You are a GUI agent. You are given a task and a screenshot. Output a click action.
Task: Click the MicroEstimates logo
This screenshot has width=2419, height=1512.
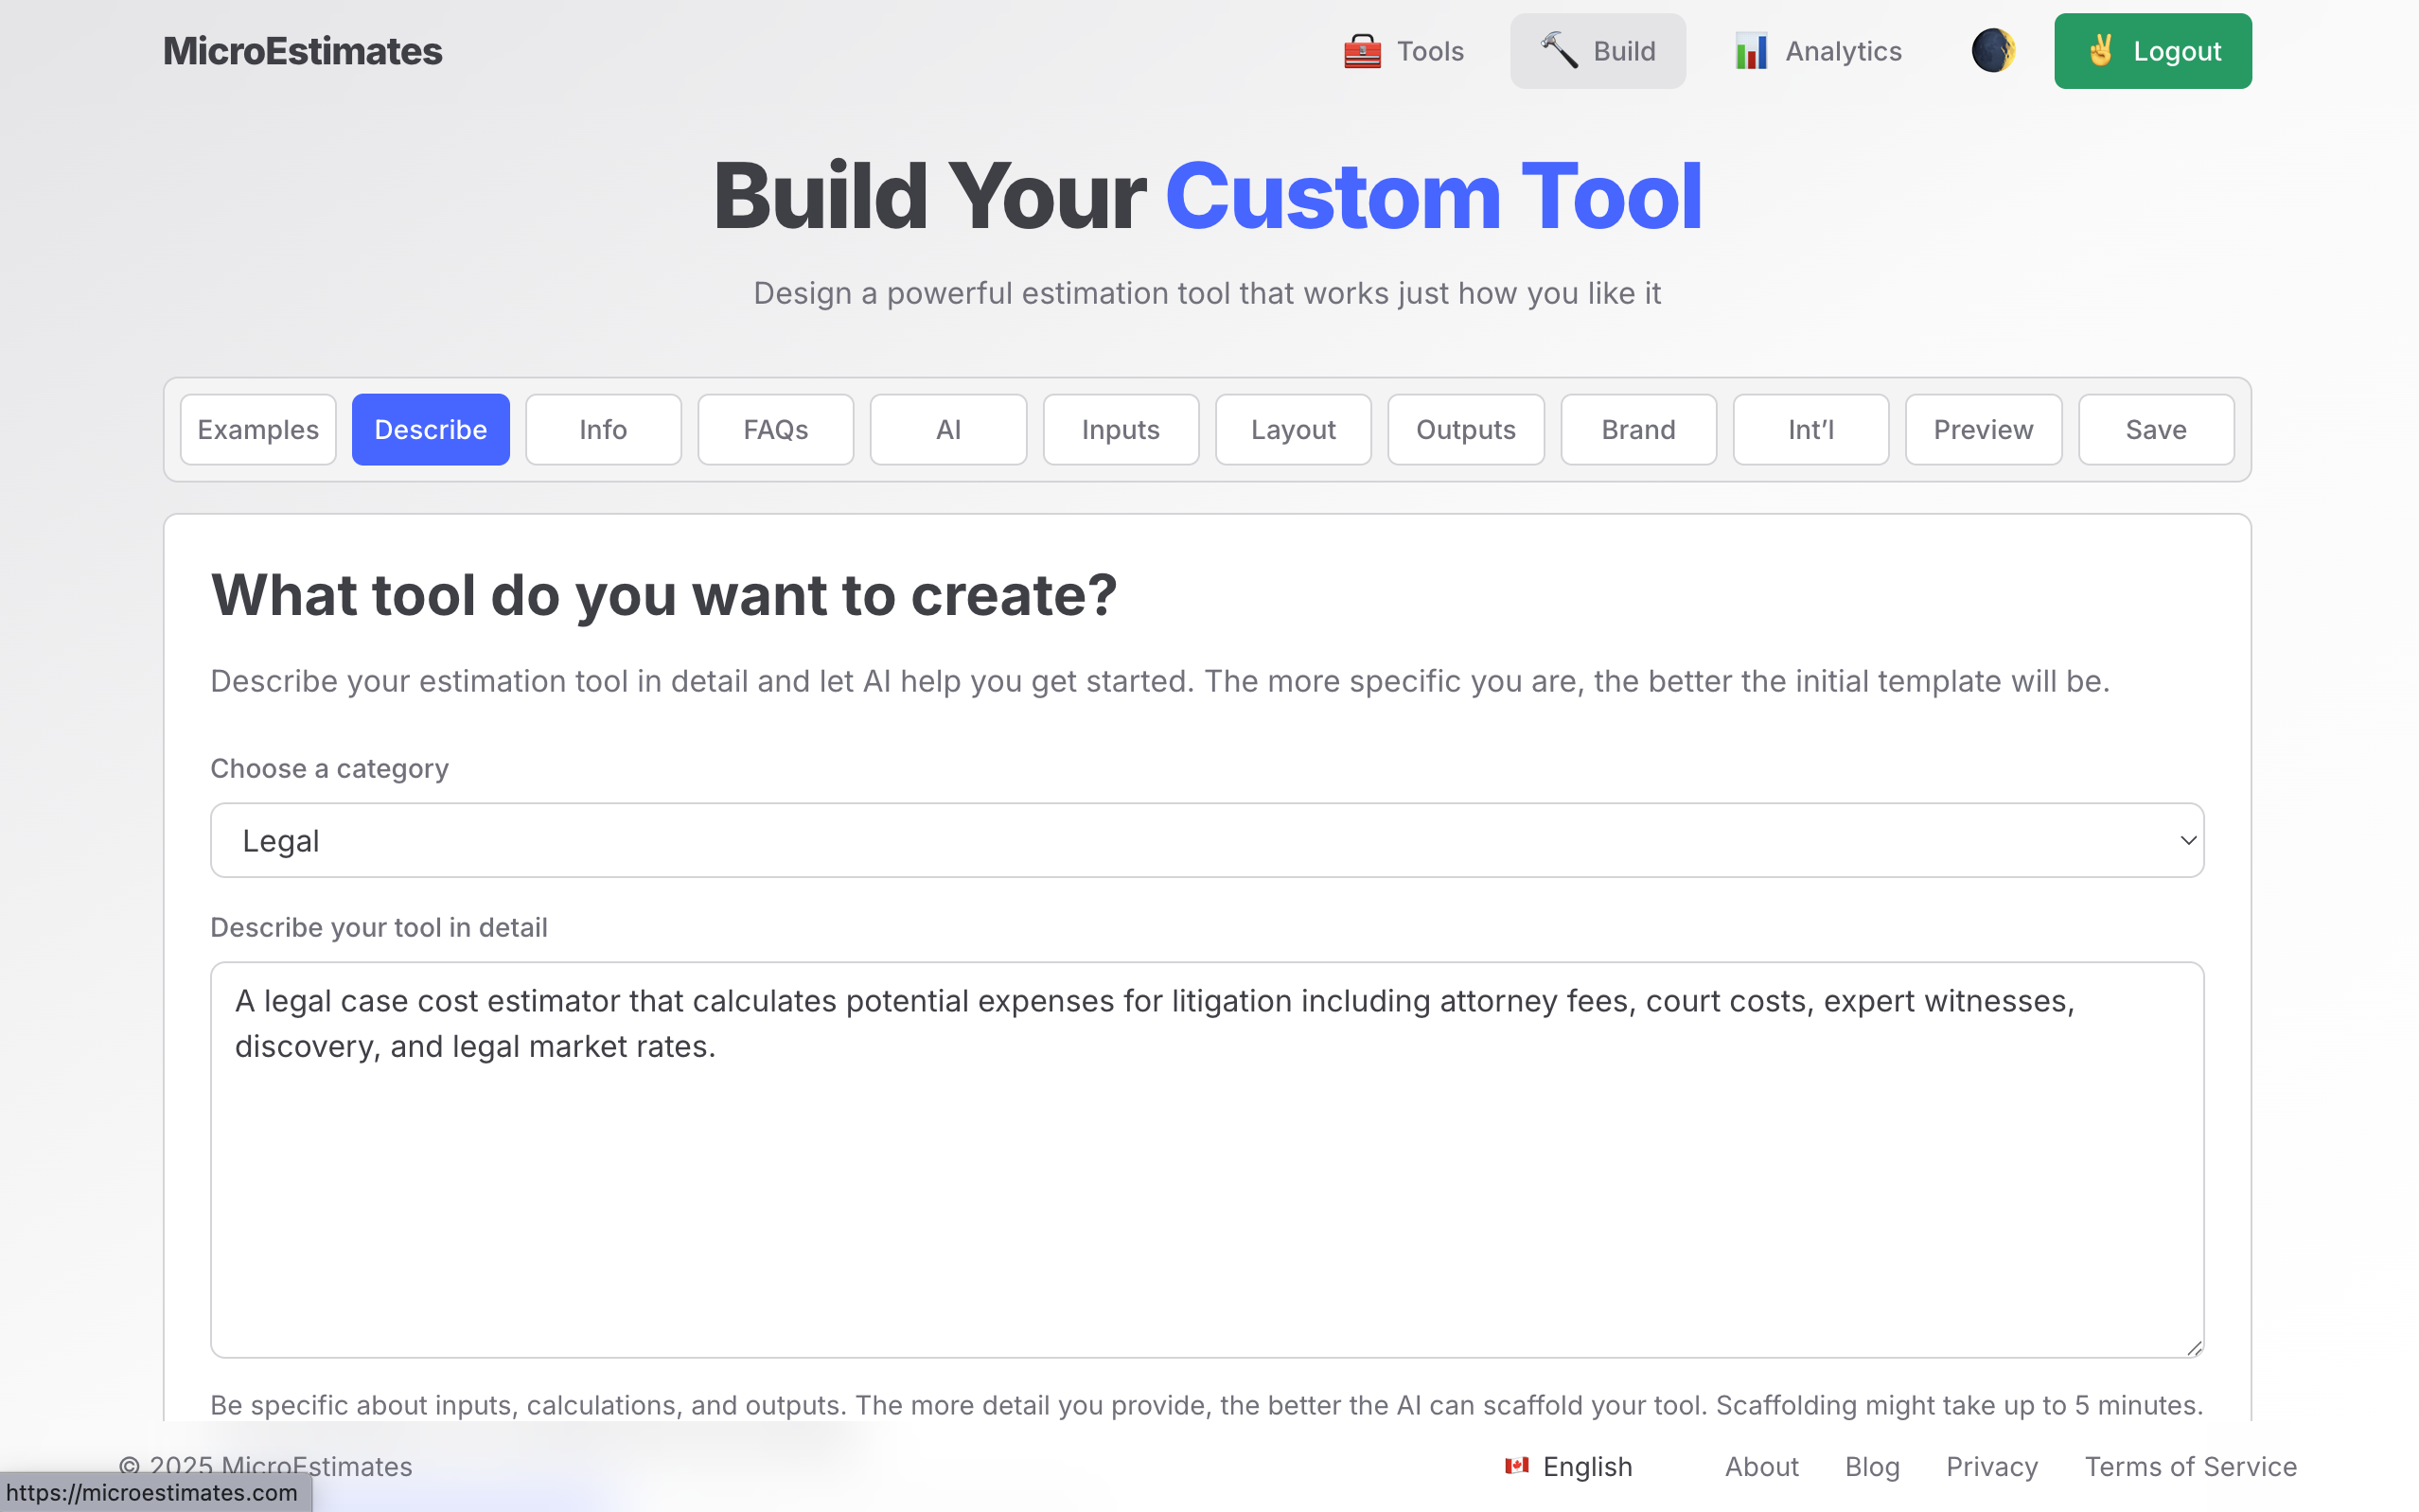302,51
